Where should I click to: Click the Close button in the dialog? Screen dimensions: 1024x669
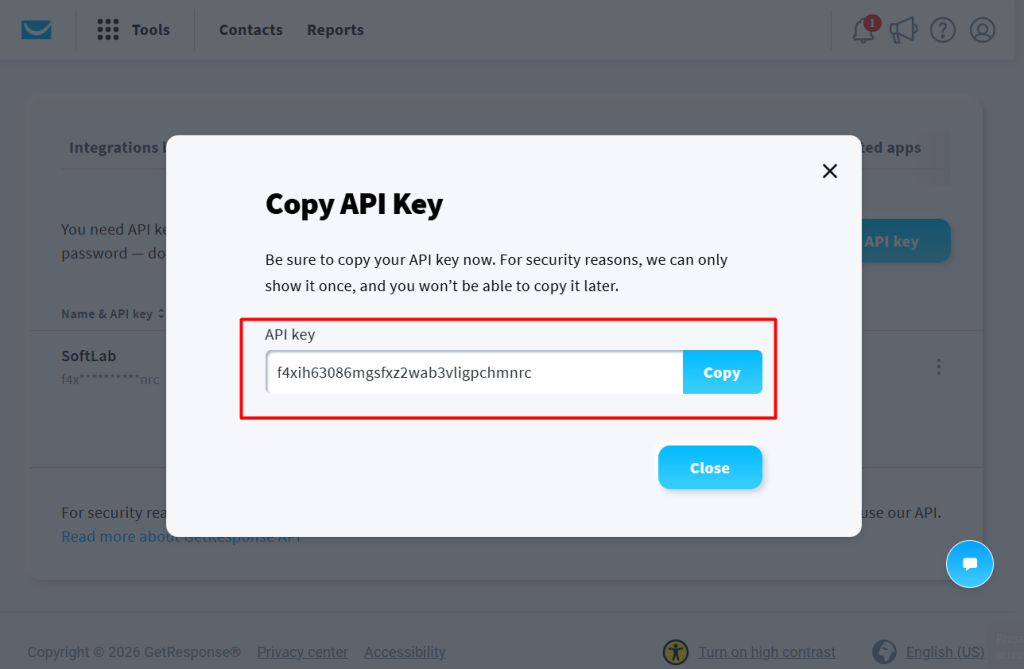710,468
